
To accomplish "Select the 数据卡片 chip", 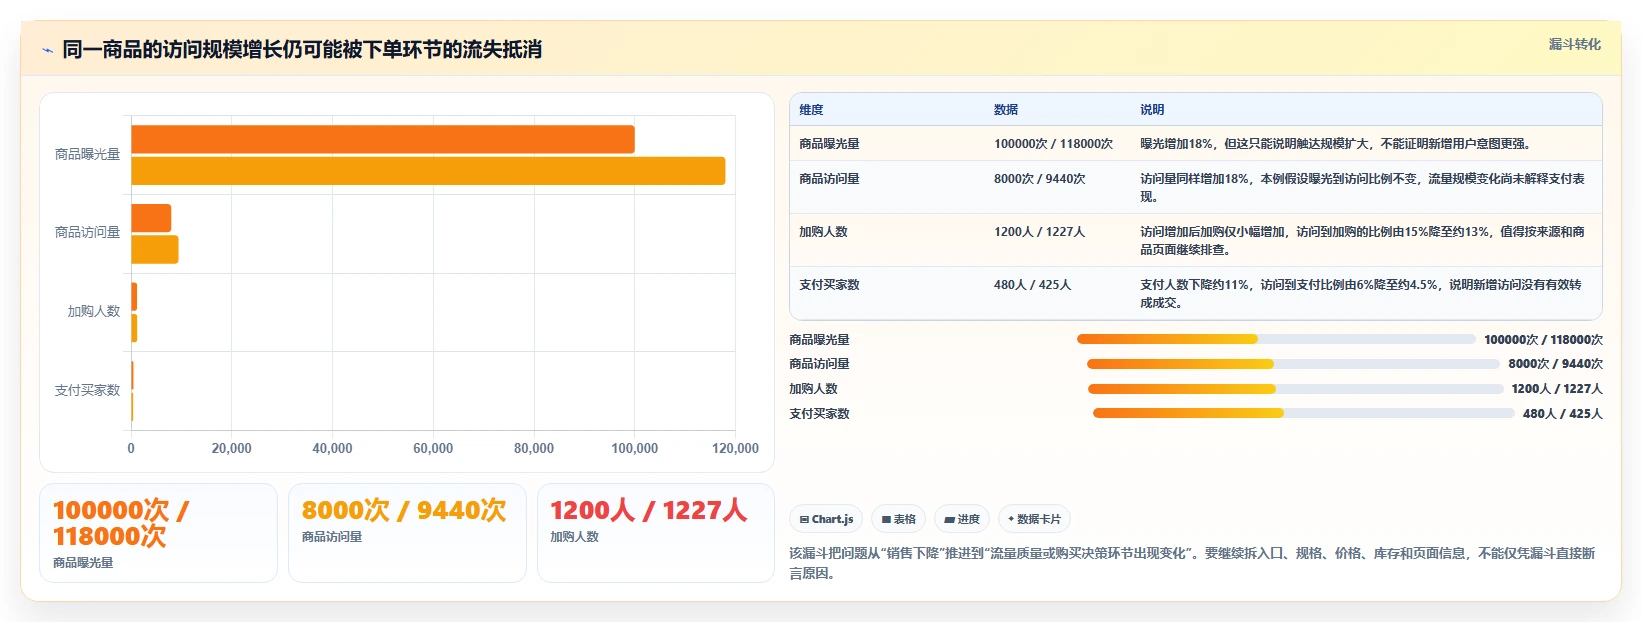I will 1034,519.
